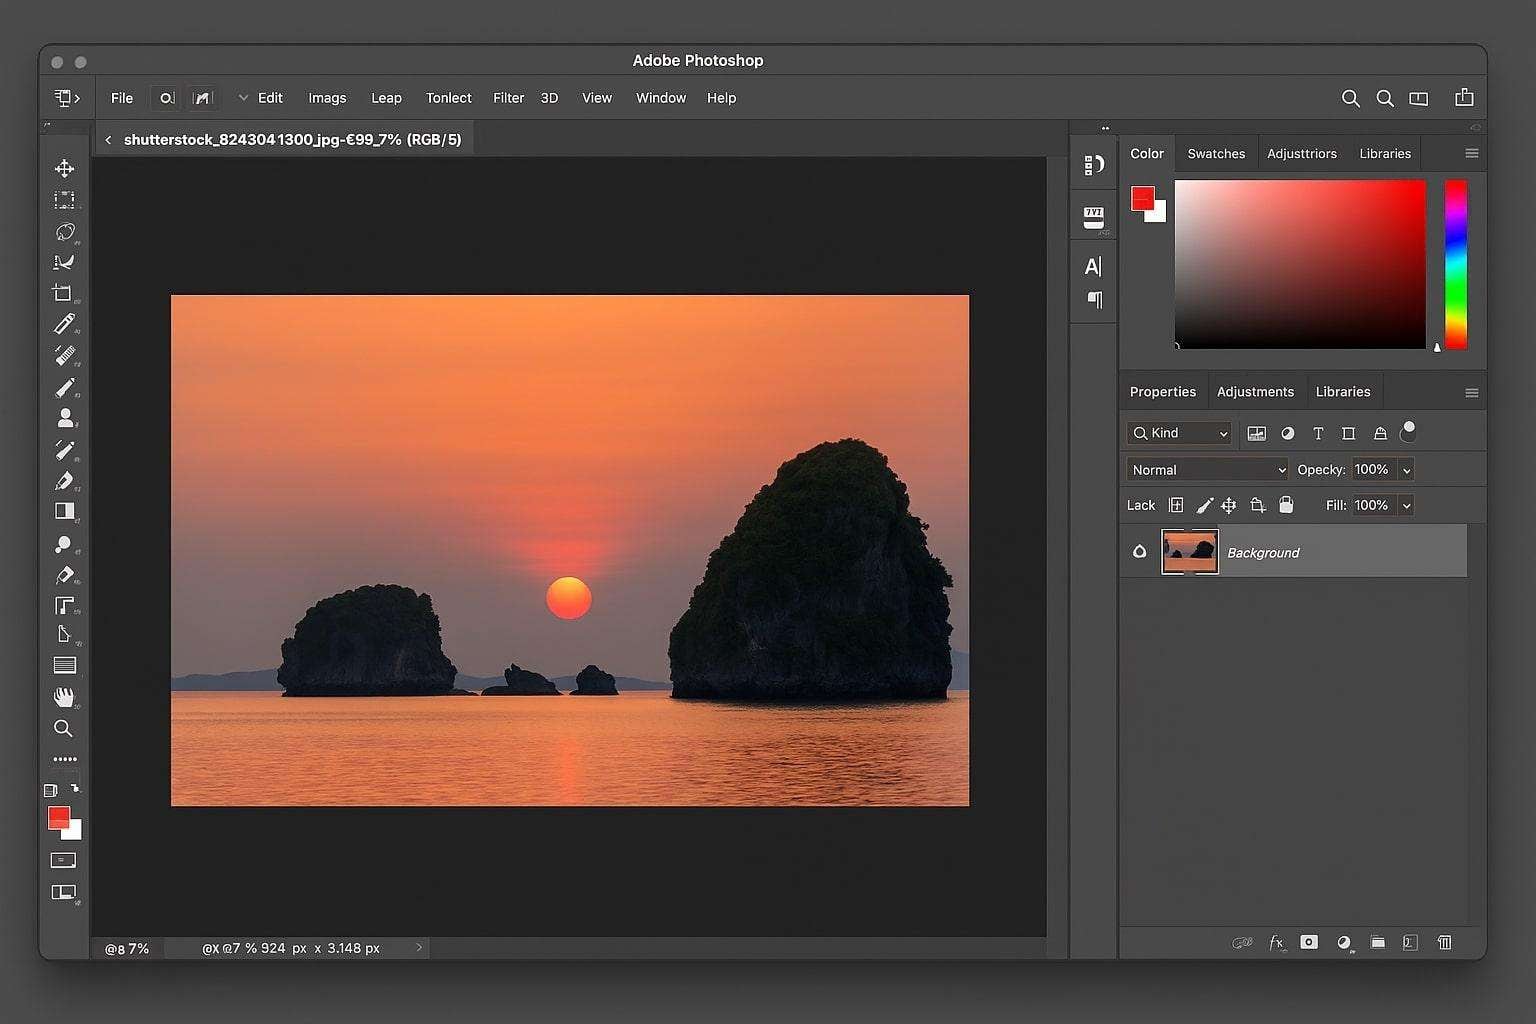The width and height of the screenshot is (1536, 1024).
Task: Expand the chevron before Edit menu
Action: pos(243,98)
